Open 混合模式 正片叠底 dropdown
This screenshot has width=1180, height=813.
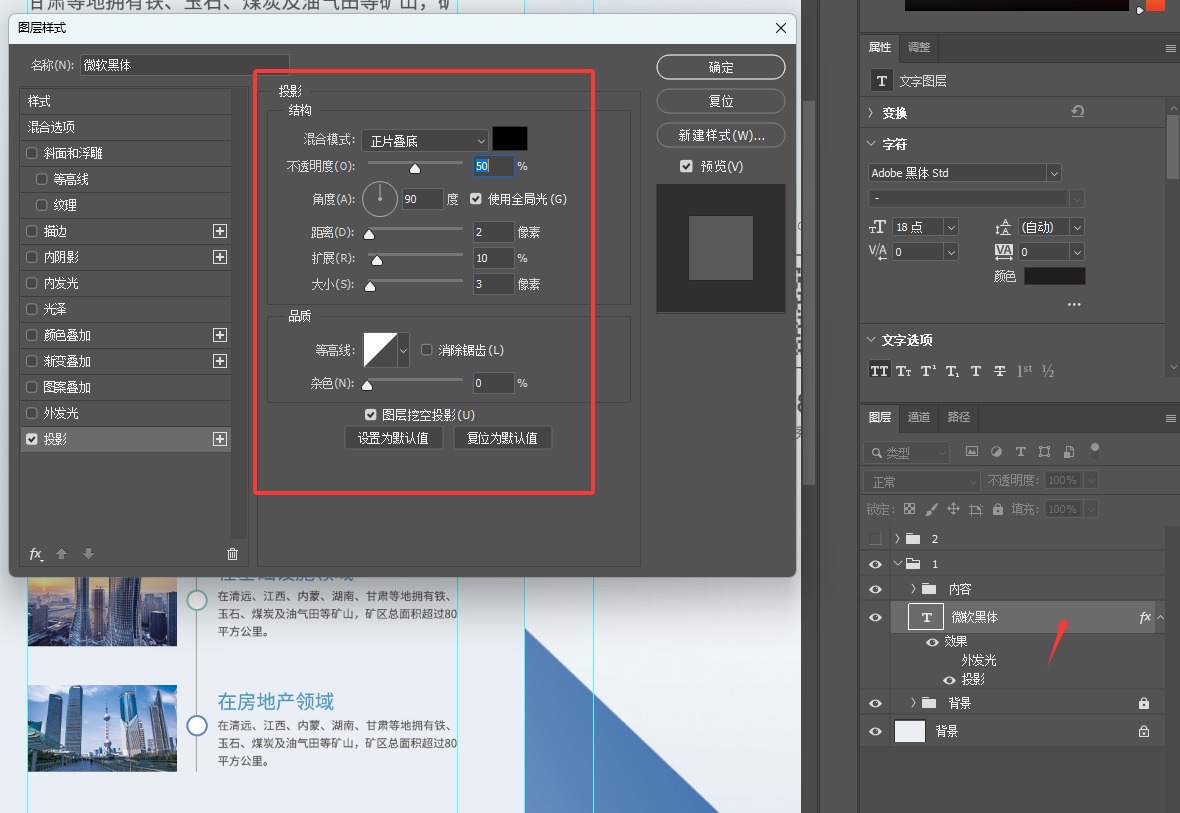pos(425,141)
